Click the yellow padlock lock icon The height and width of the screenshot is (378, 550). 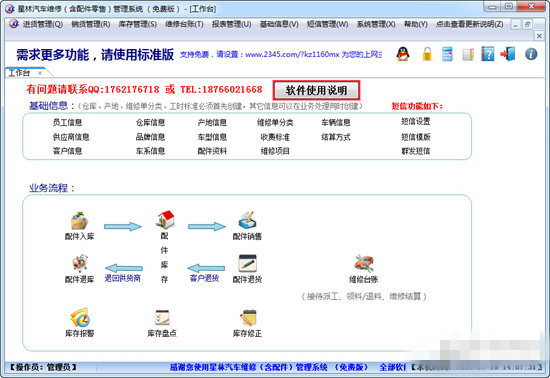coord(427,54)
